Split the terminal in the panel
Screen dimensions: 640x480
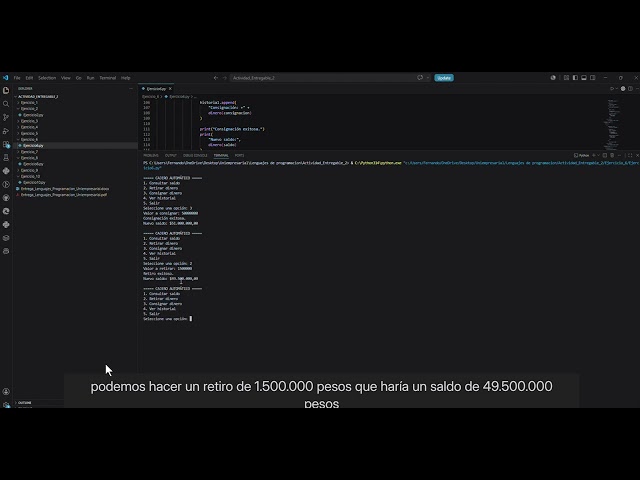click(x=605, y=155)
